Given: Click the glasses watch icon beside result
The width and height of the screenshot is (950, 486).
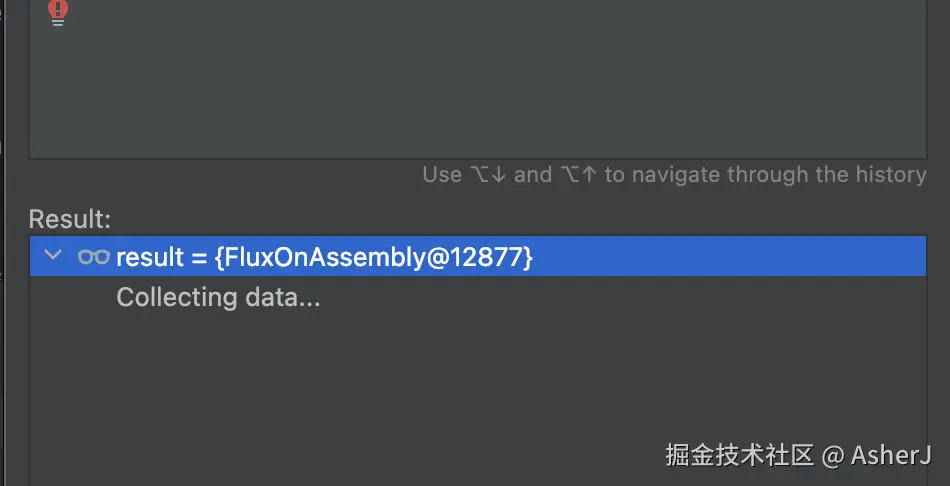Looking at the screenshot, I should 93,257.
